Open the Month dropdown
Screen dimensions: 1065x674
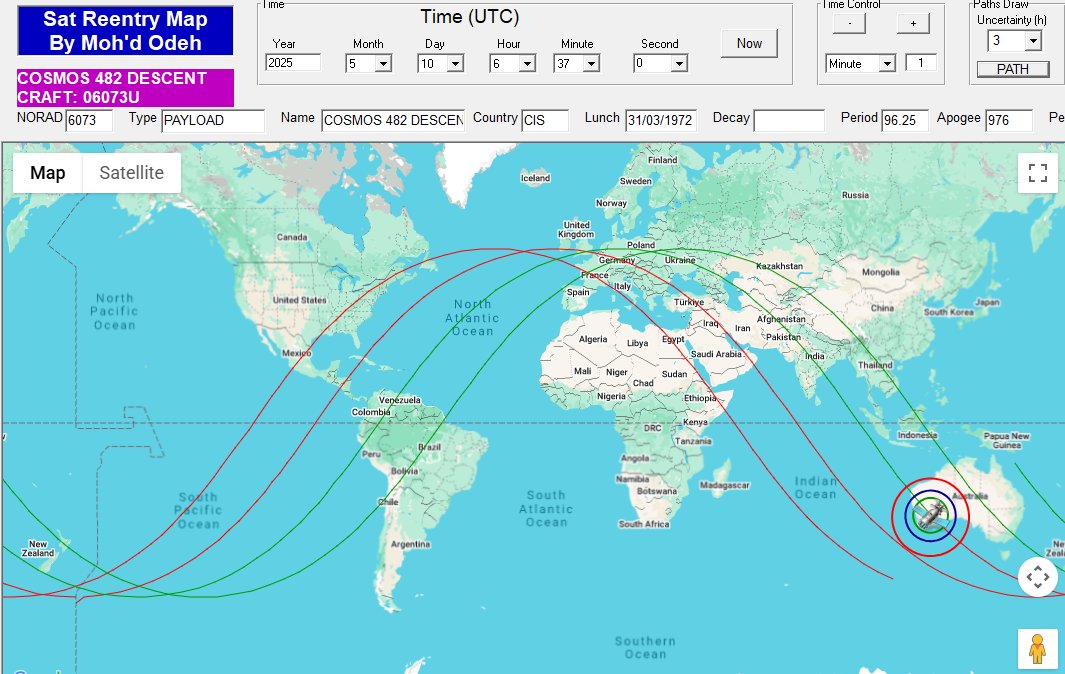coord(382,63)
